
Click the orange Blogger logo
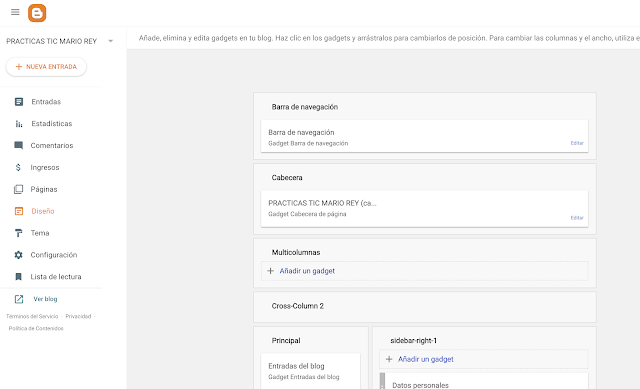(37, 13)
